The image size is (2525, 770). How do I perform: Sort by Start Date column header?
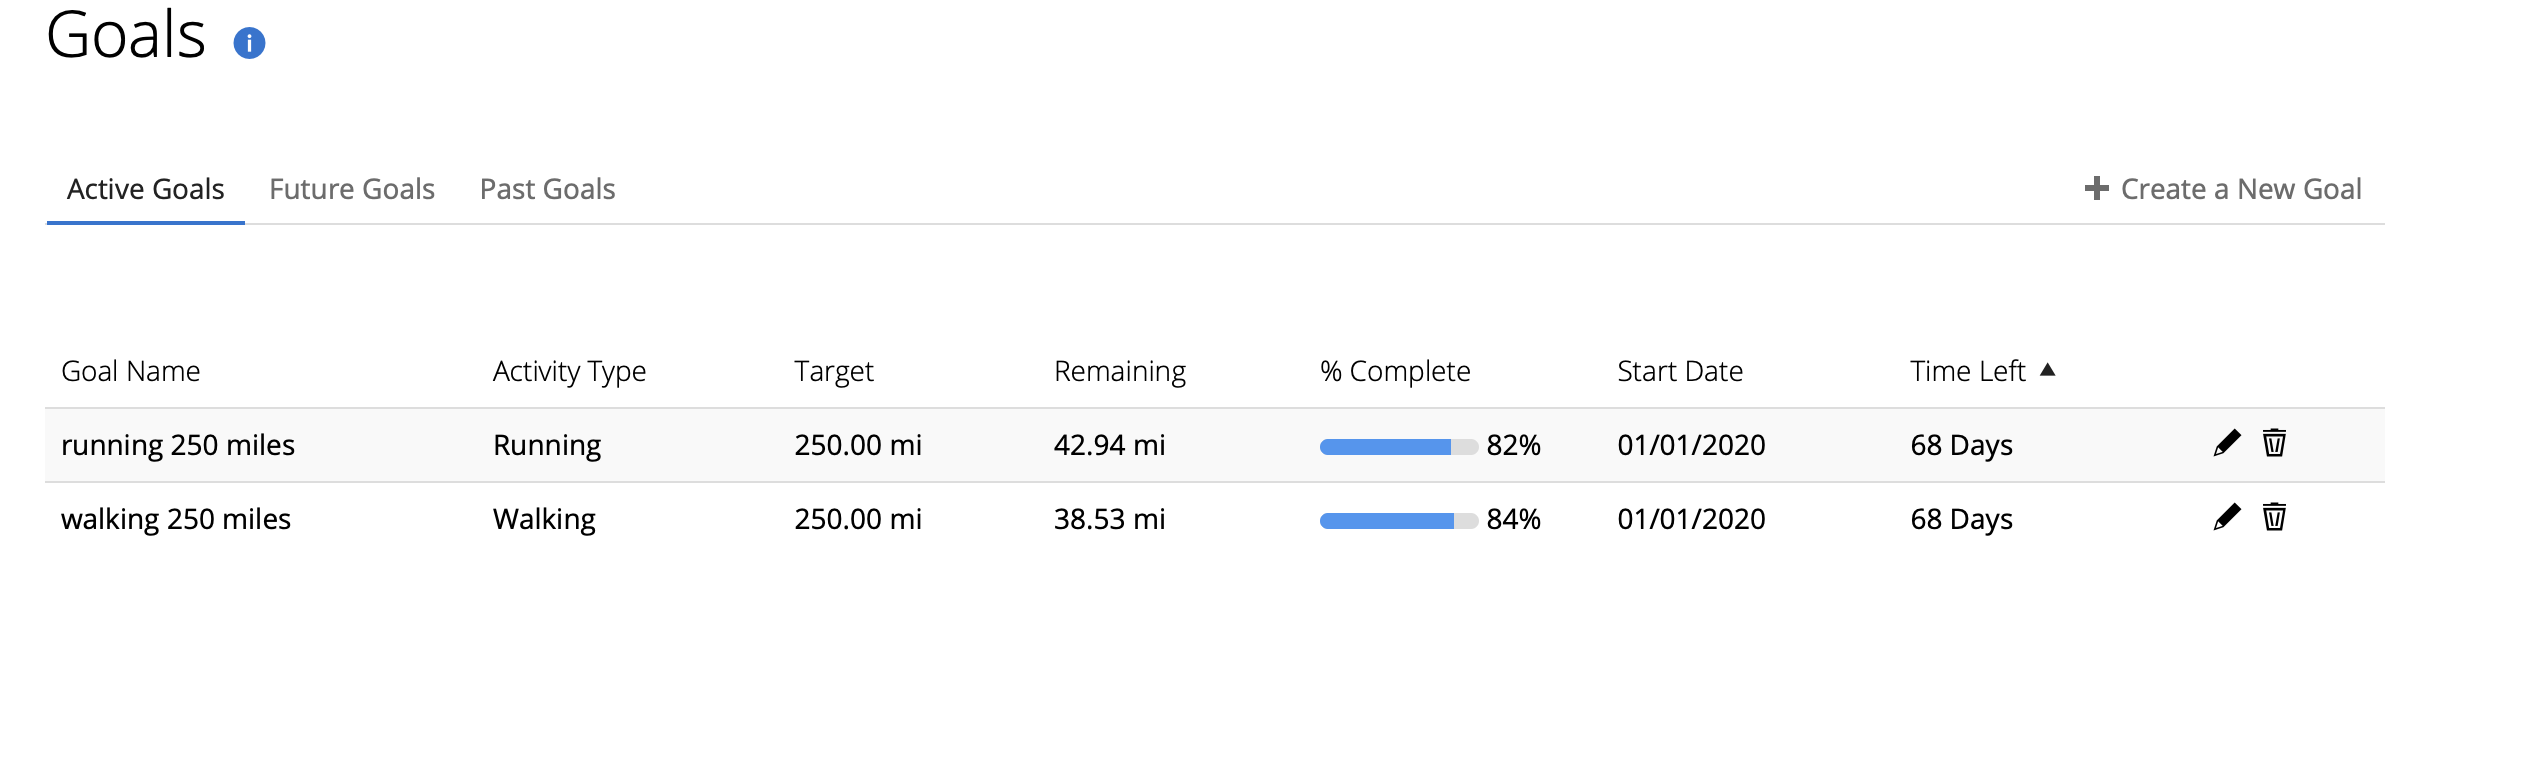pyautogui.click(x=1680, y=371)
